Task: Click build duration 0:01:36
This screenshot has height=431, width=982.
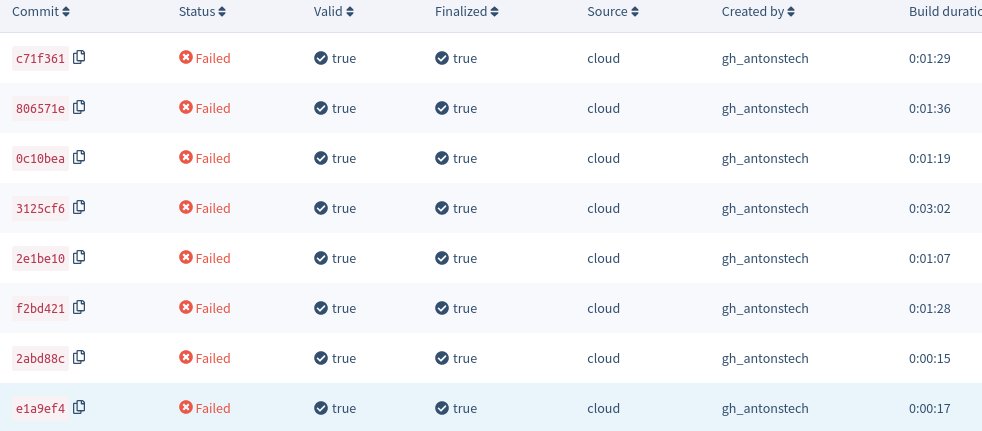Action: [929, 108]
